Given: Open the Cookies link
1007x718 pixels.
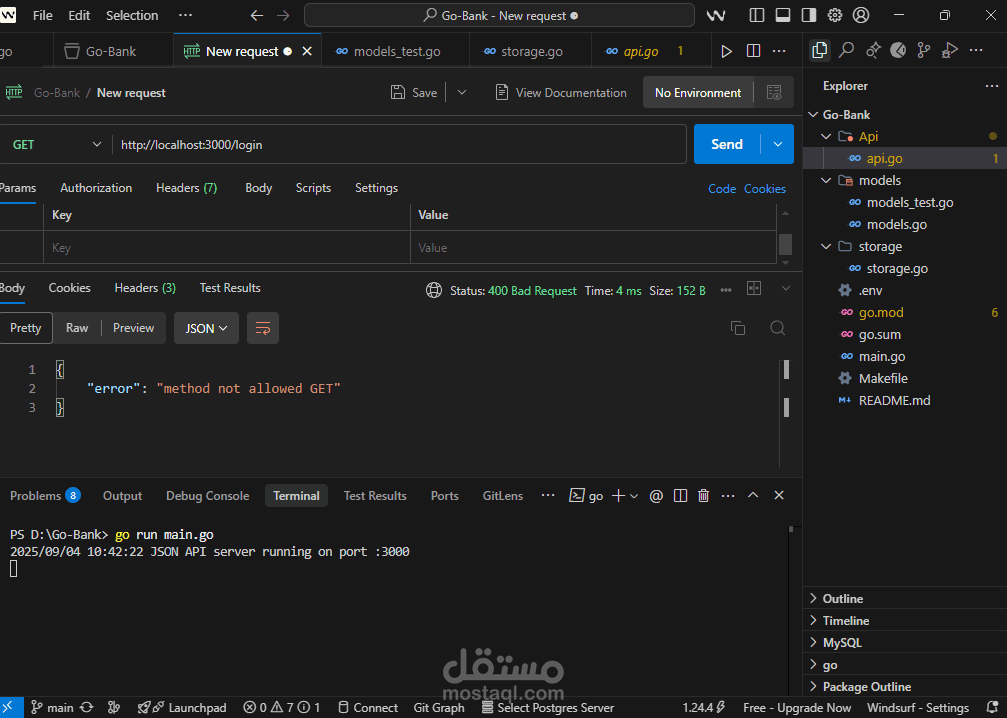Looking at the screenshot, I should 765,189.
